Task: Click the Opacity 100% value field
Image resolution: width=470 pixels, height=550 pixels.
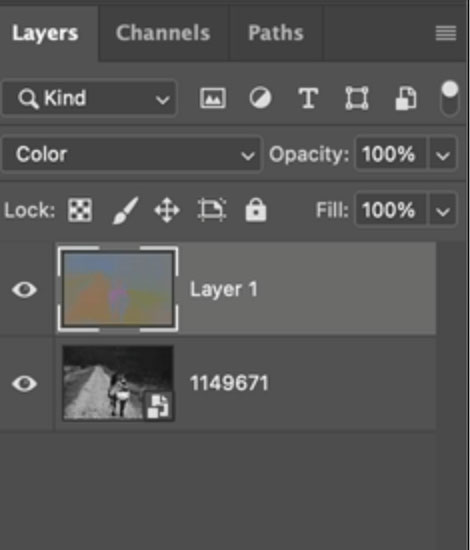Action: 391,154
